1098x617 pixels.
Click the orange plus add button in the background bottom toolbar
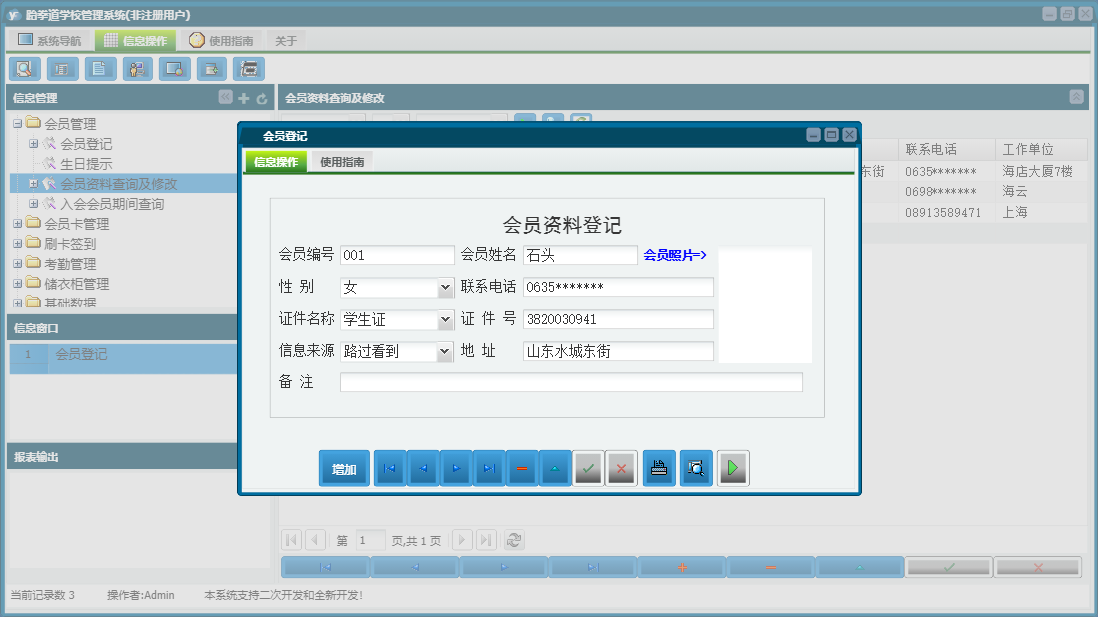click(682, 567)
